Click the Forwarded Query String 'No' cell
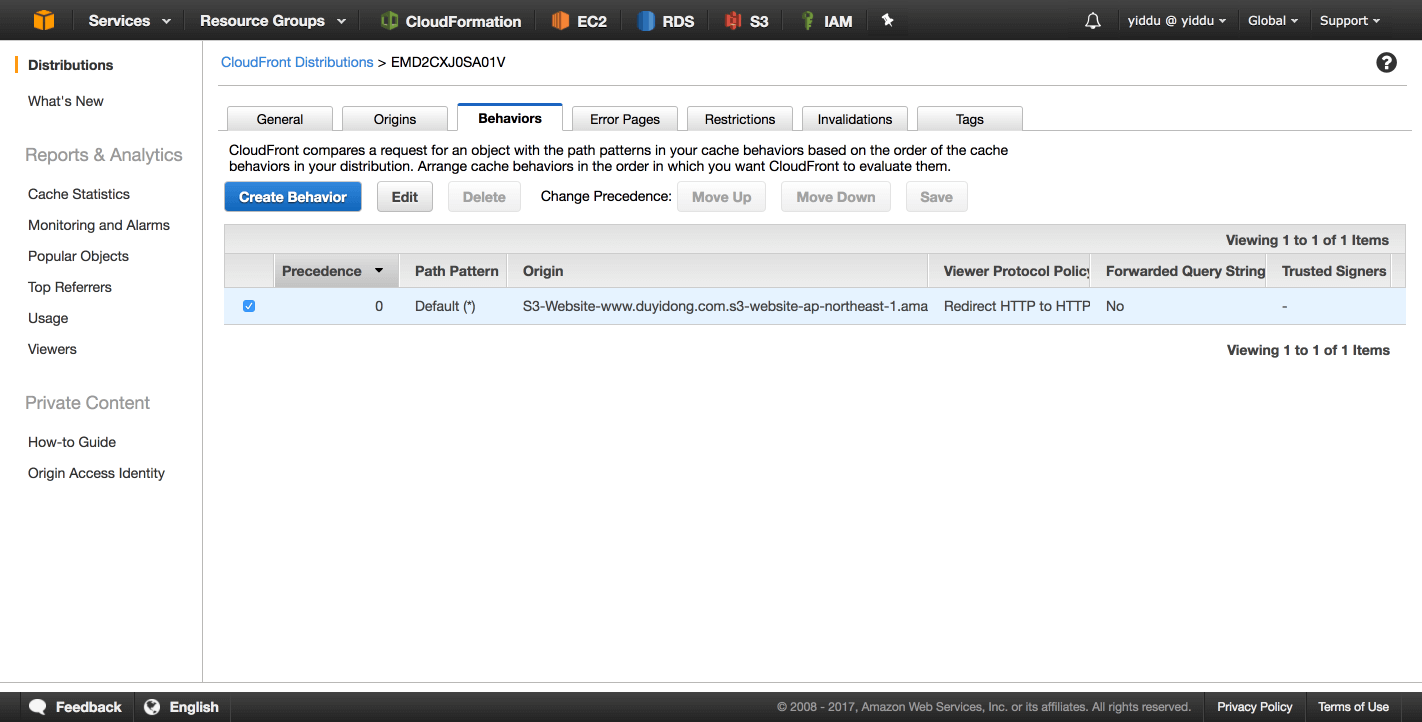Image resolution: width=1422 pixels, height=722 pixels. pos(1115,306)
